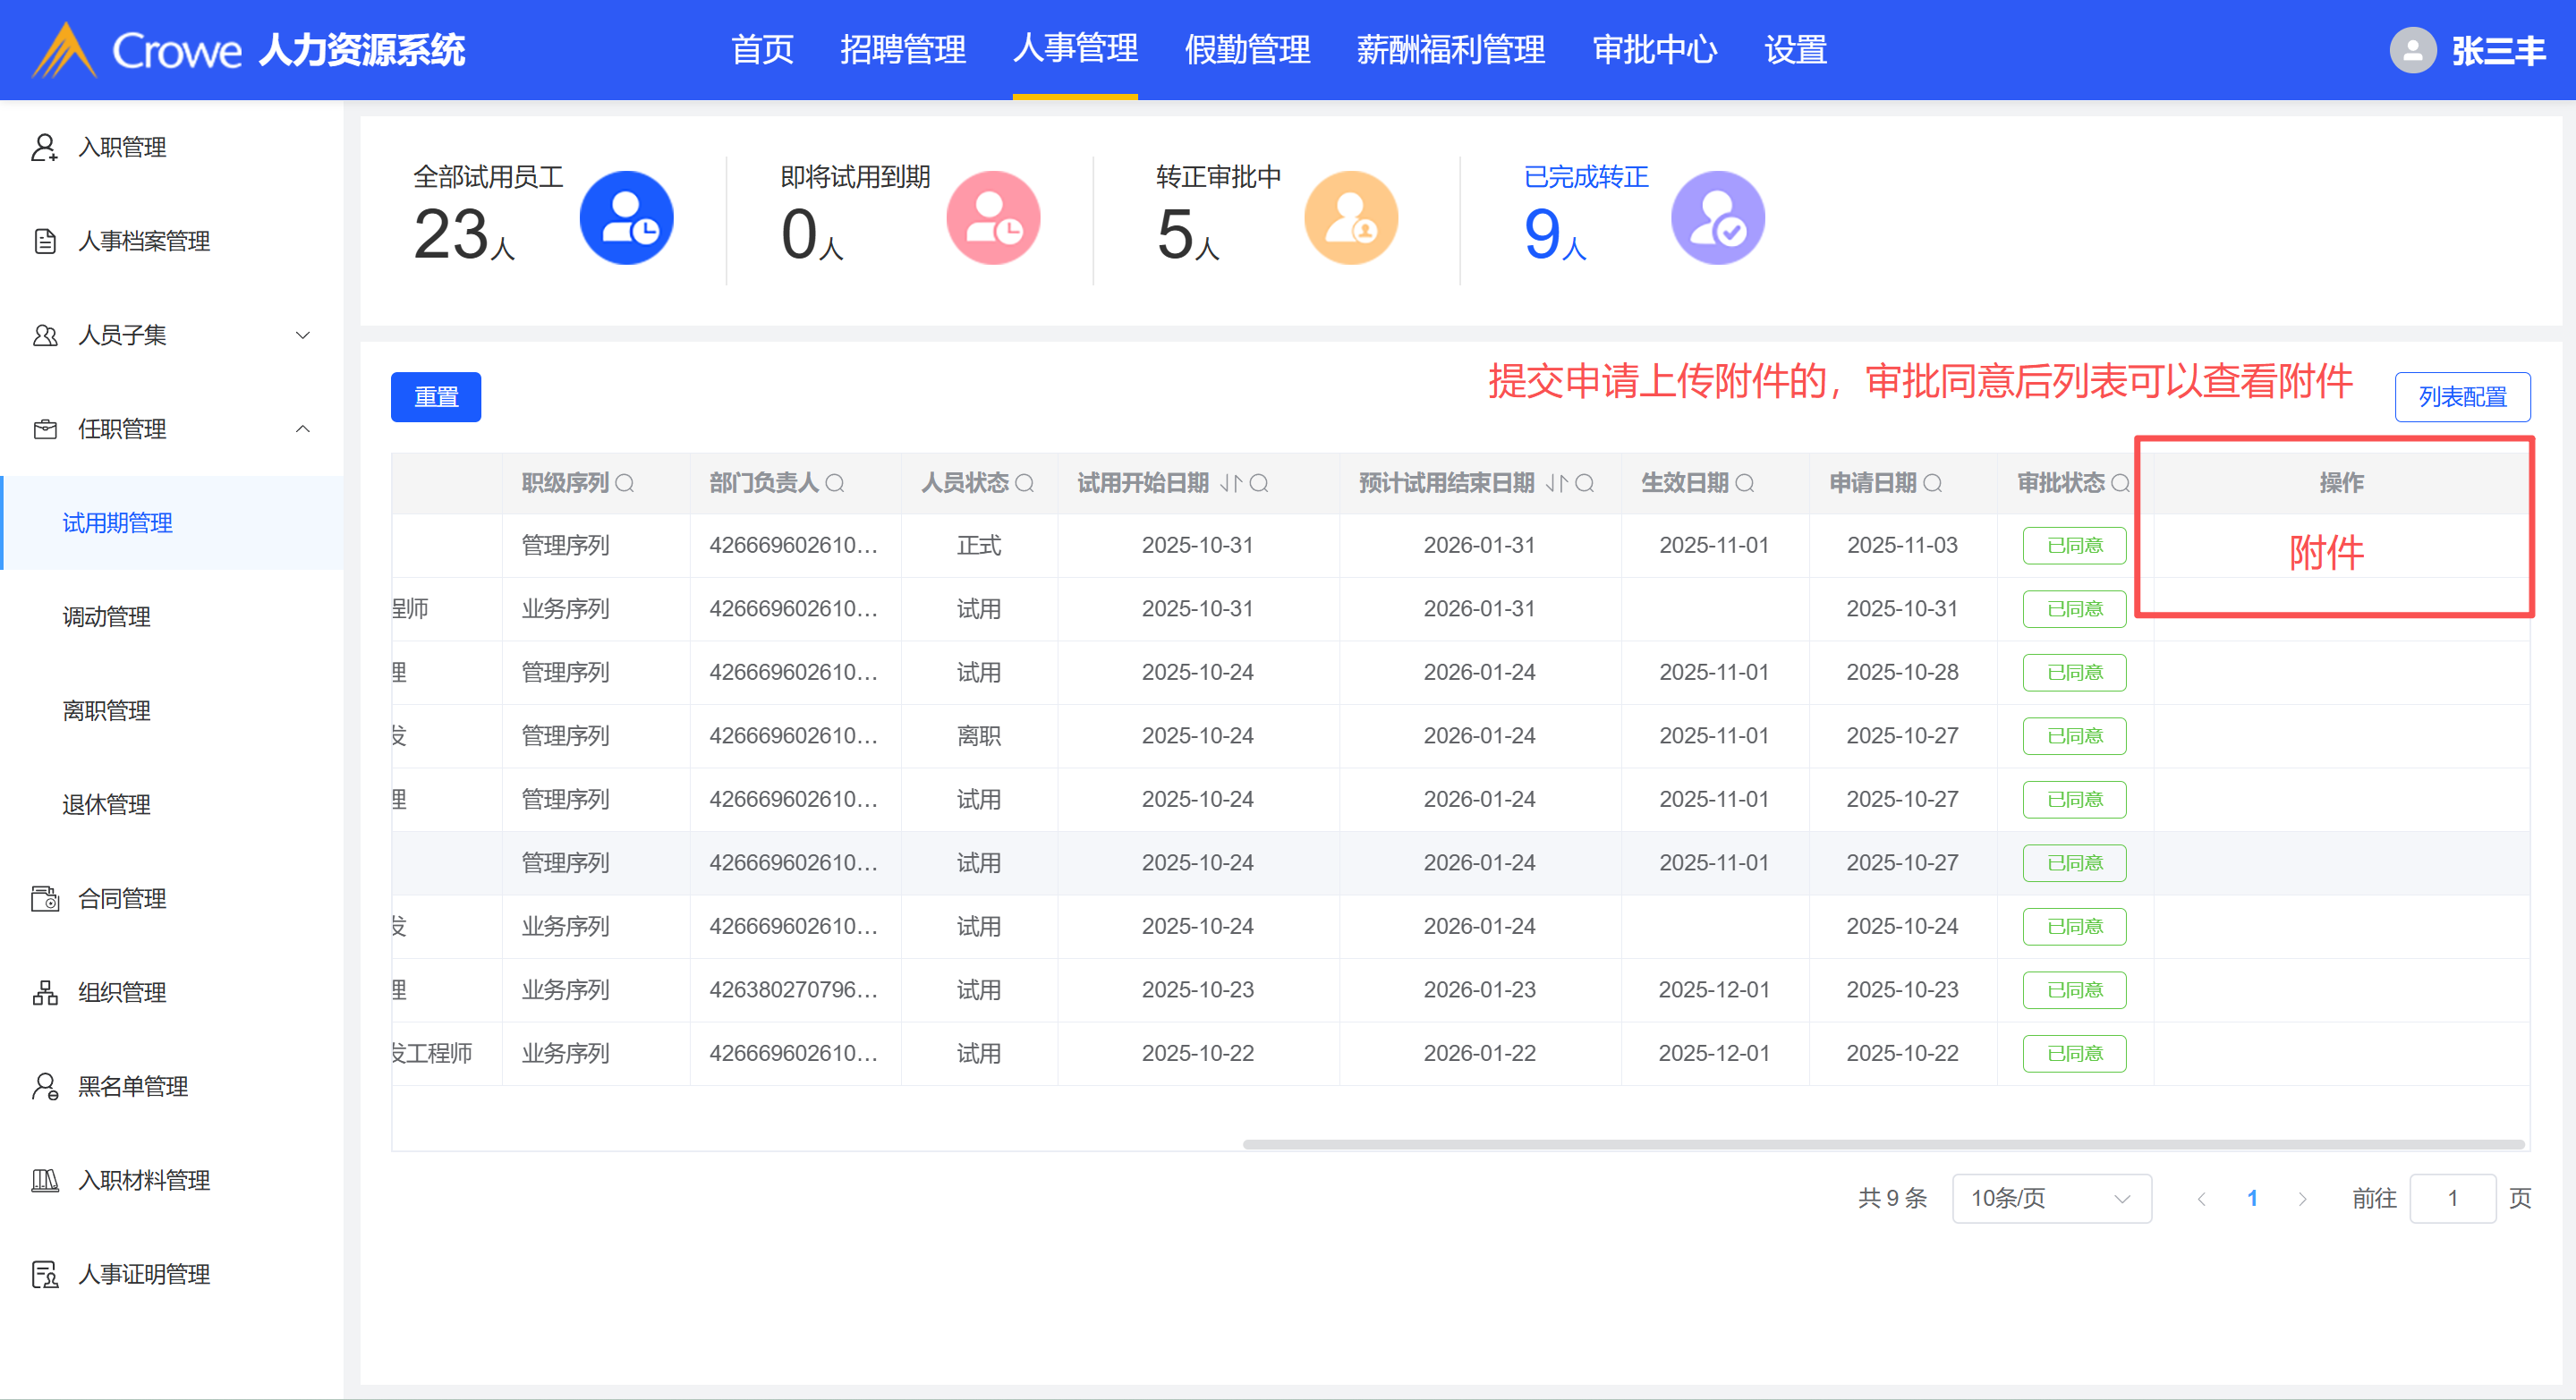This screenshot has width=2576, height=1400.
Task: Click the search icon beside 职级序列 header
Action: (x=625, y=484)
